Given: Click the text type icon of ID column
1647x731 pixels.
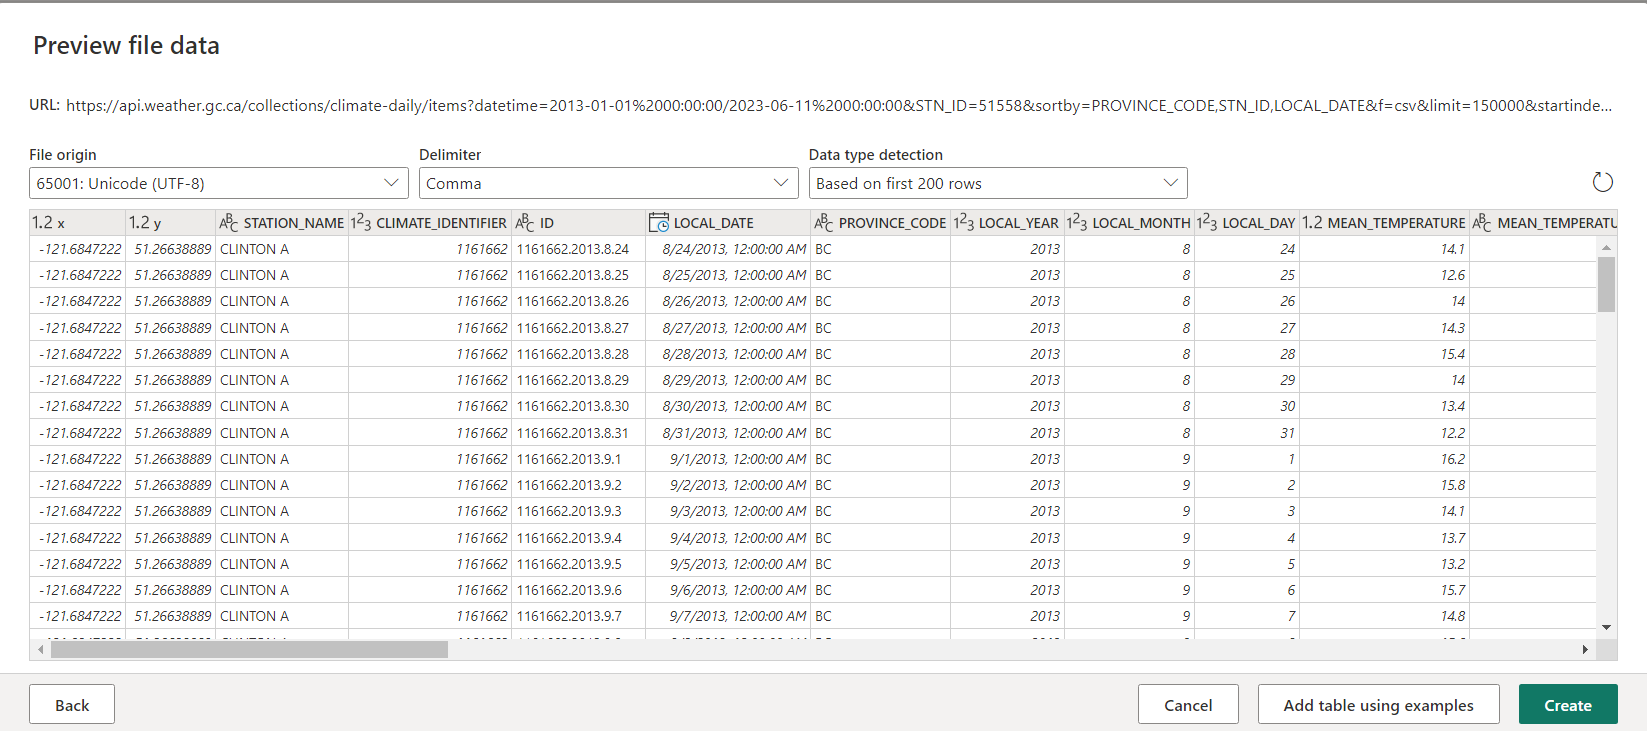Looking at the screenshot, I should point(525,223).
